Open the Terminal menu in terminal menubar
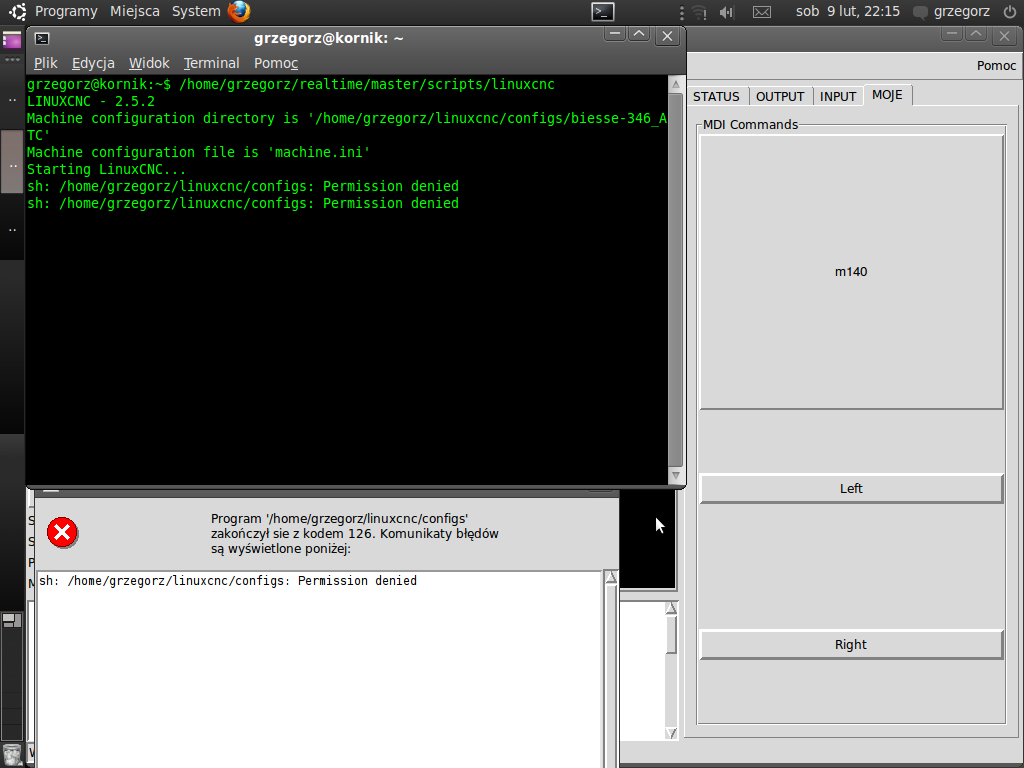The height and width of the screenshot is (768, 1024). (212, 63)
